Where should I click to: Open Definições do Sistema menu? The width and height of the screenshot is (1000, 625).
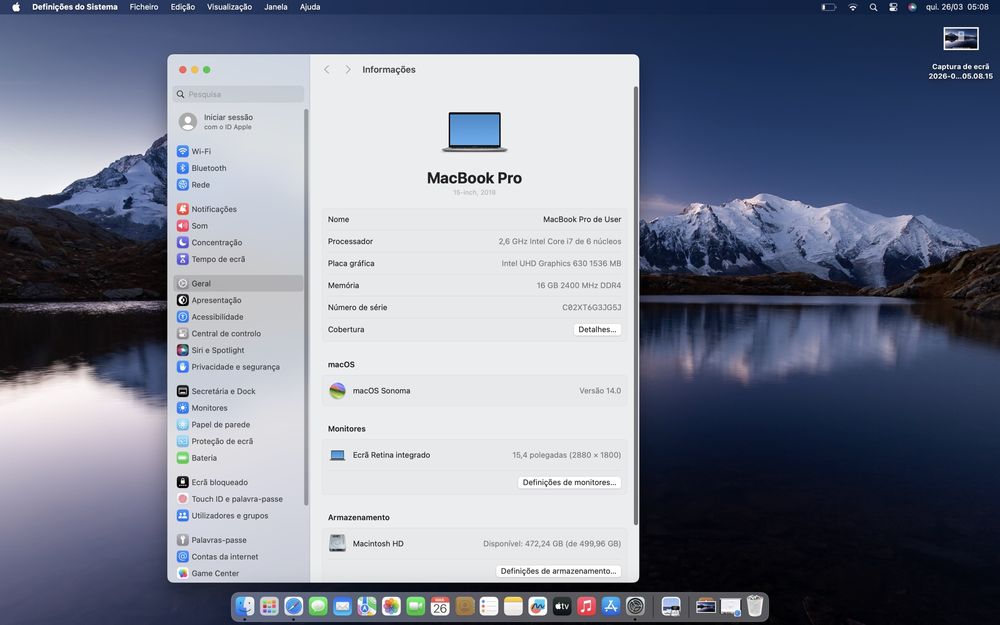[x=75, y=7]
